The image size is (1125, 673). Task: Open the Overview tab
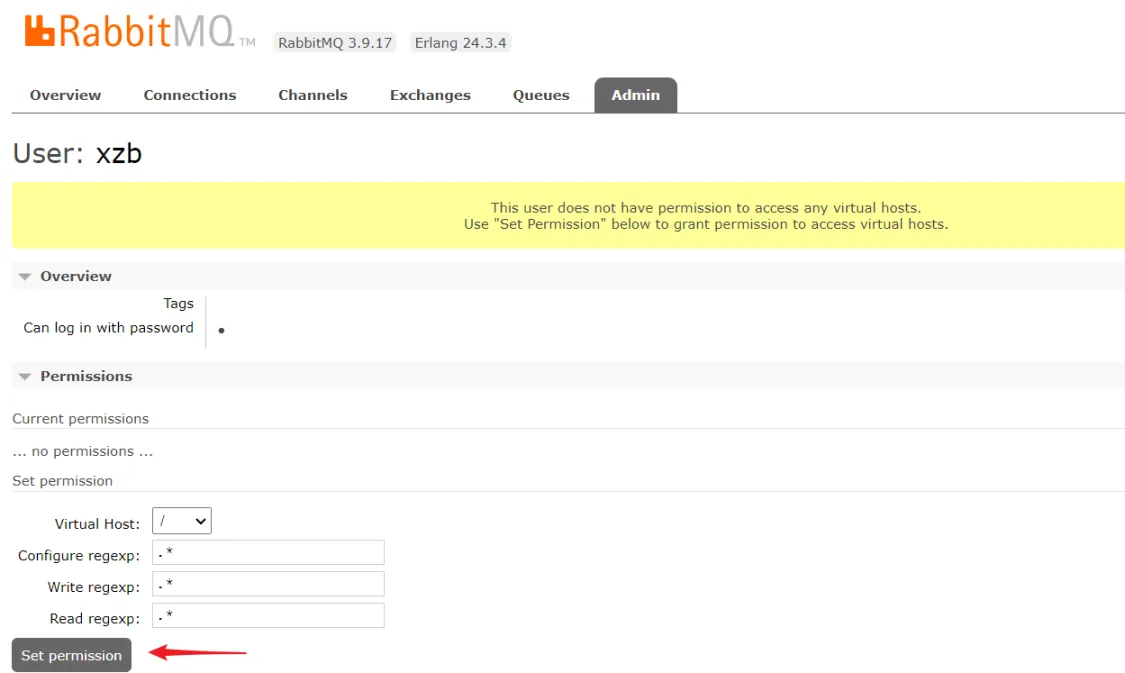[65, 95]
